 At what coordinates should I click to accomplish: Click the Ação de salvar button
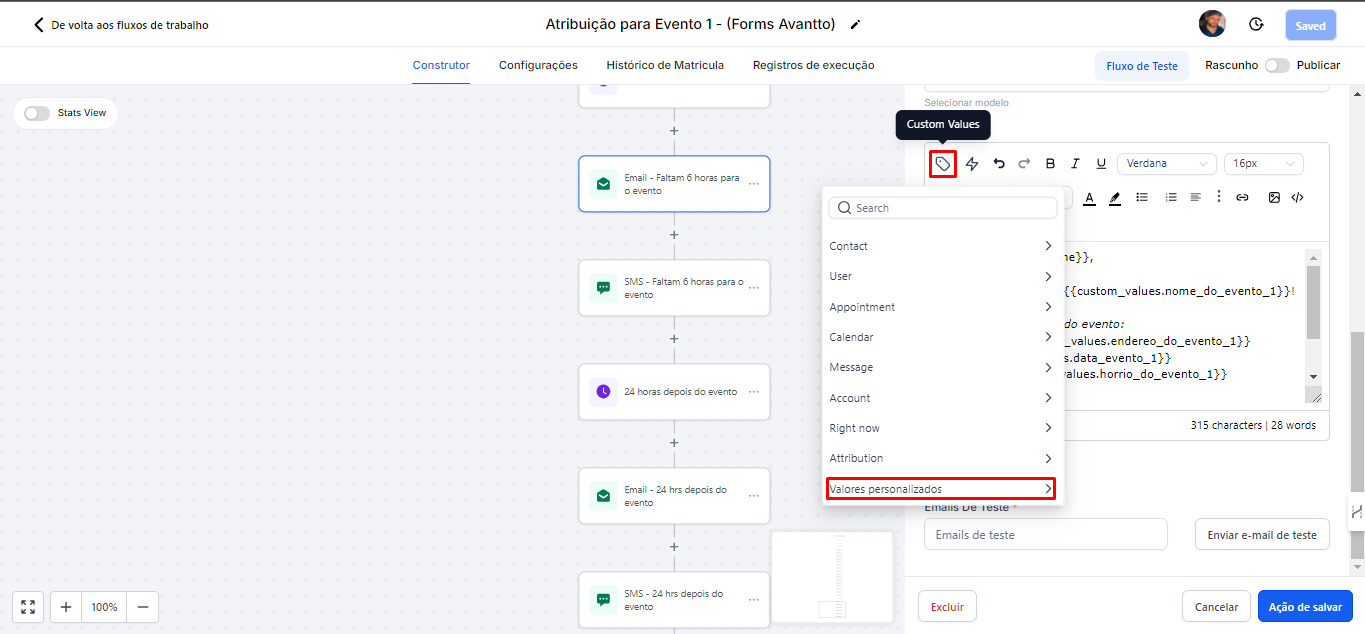click(x=1304, y=607)
